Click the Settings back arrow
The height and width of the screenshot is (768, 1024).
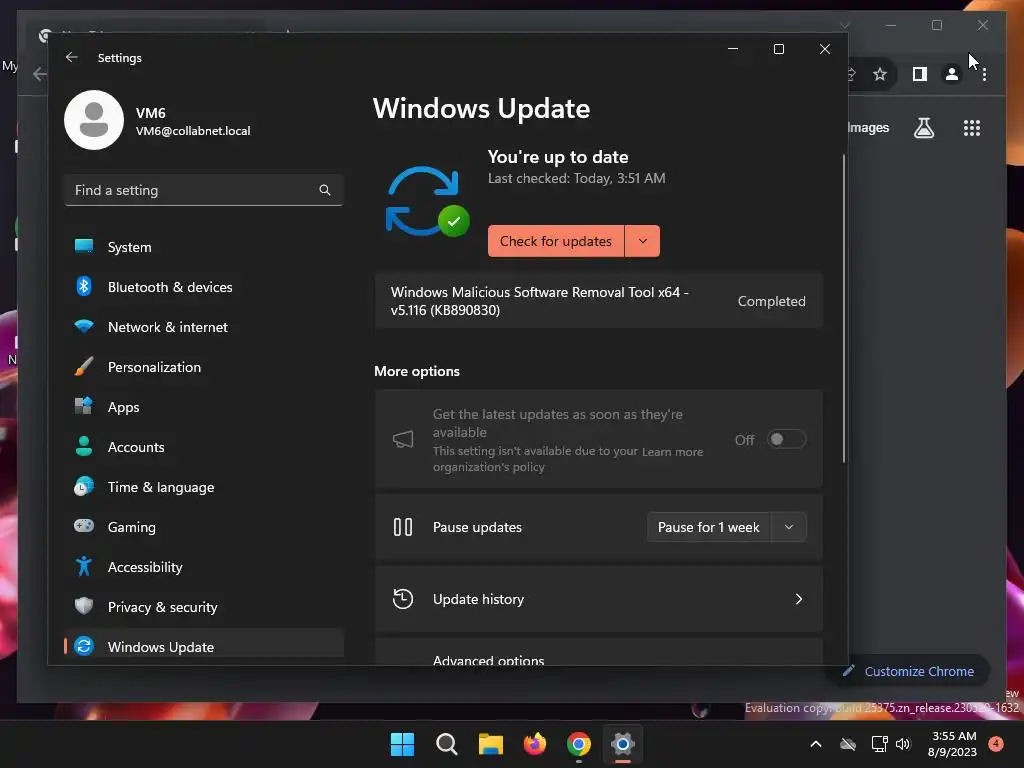click(x=71, y=57)
